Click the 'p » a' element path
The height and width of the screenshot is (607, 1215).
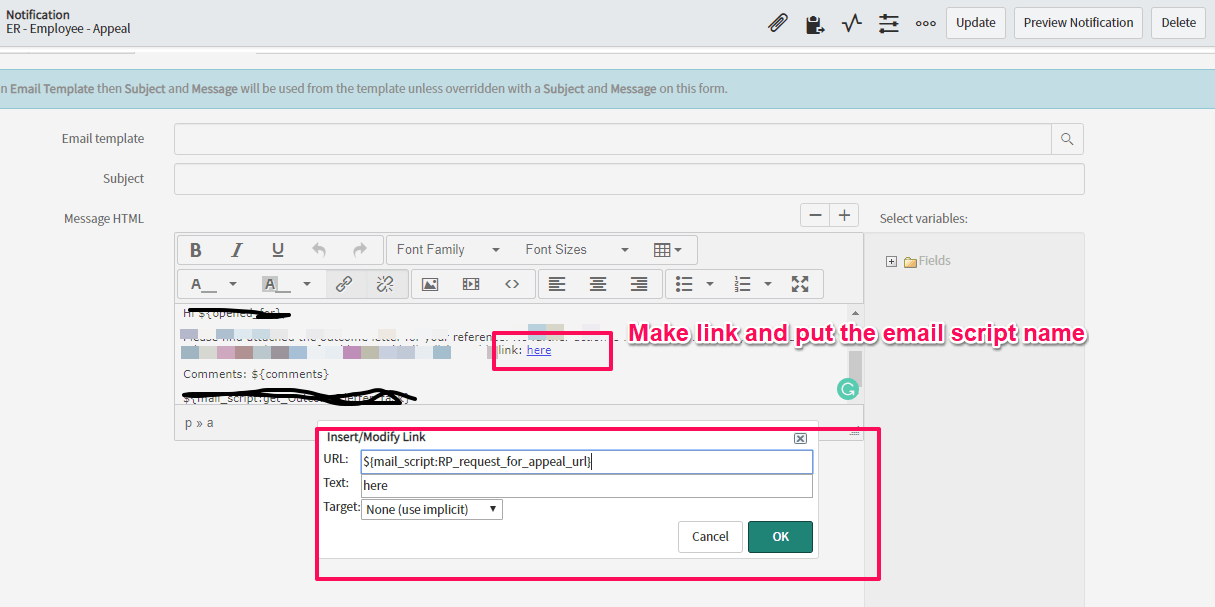[x=199, y=423]
